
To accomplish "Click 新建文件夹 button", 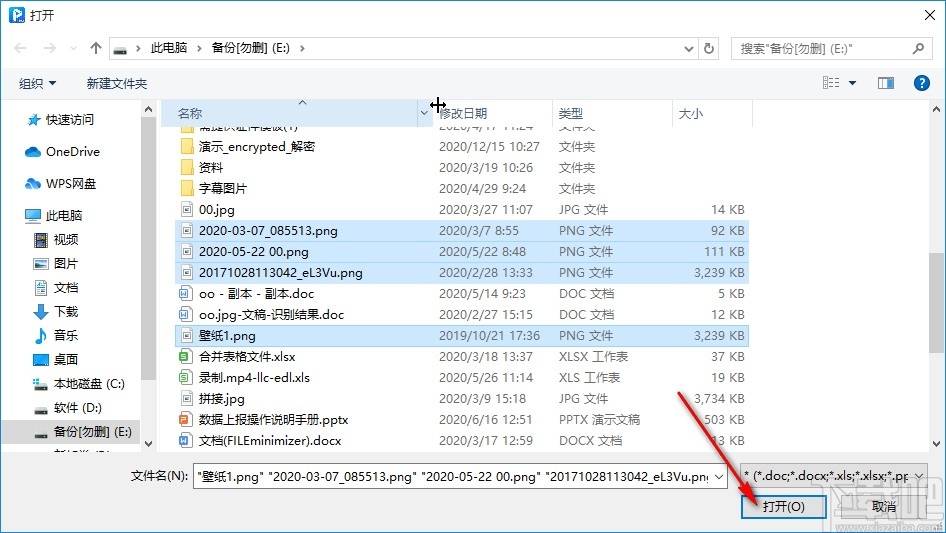I will tap(116, 83).
